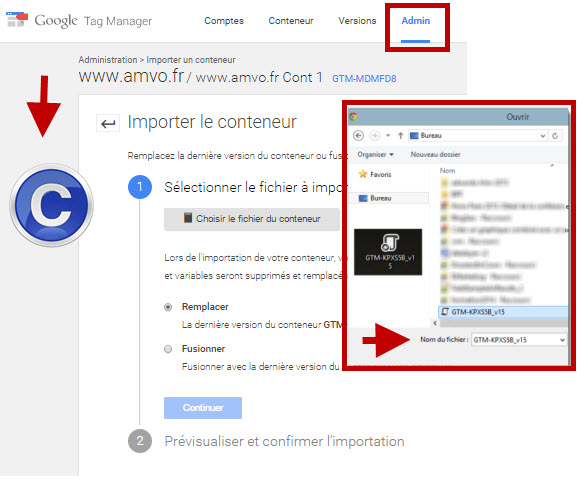Image resolution: width=586 pixels, height=480 pixels.
Task: Click the back arrow beside Importer le conteneur
Action: coord(108,123)
